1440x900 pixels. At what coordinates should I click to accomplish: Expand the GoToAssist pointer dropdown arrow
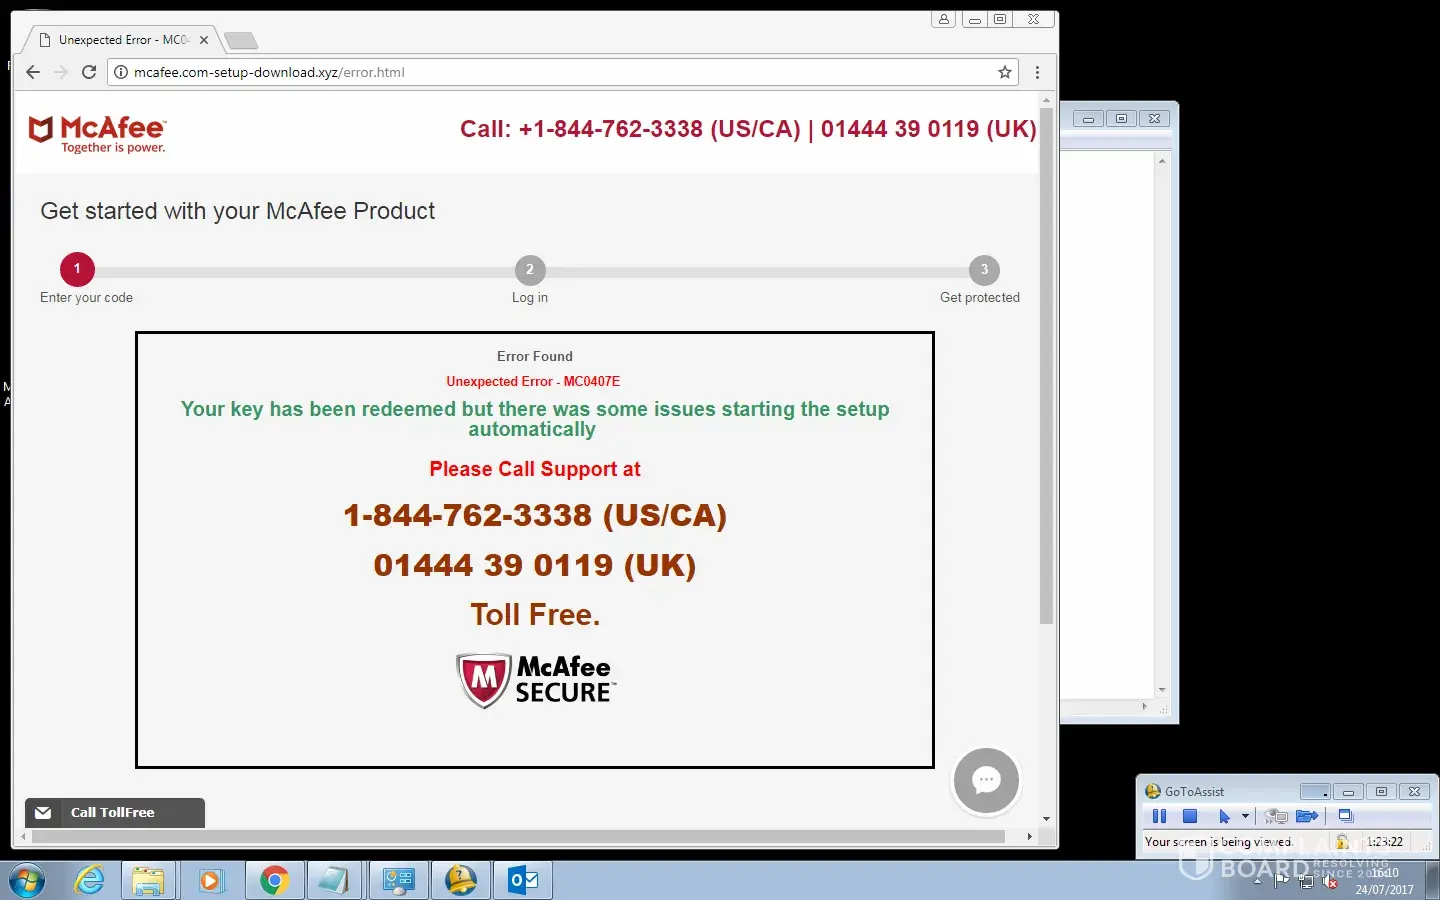click(x=1245, y=816)
